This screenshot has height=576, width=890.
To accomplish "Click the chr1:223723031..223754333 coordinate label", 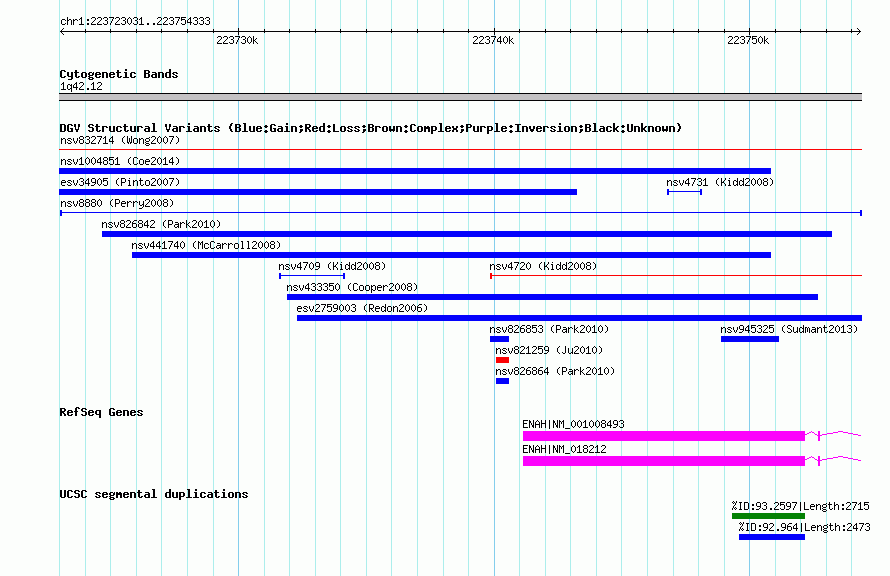I will (x=135, y=21).
